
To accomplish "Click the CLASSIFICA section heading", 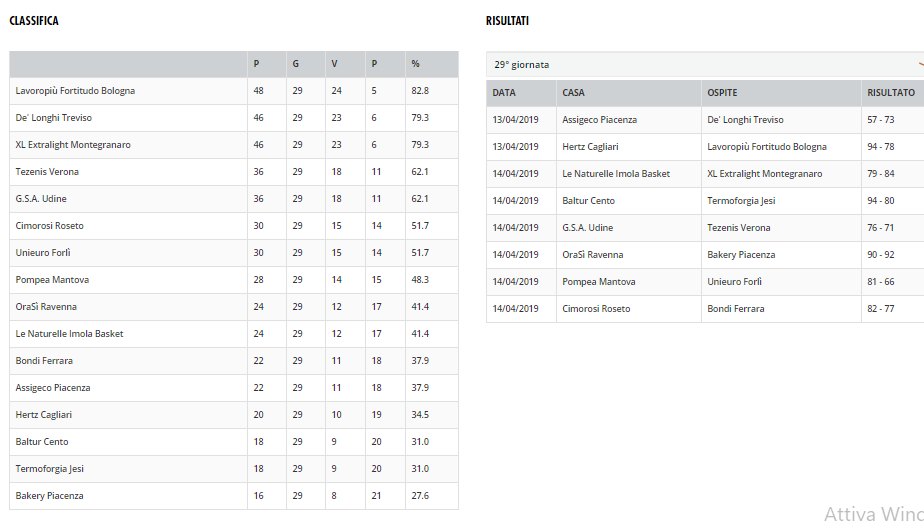I will point(34,21).
